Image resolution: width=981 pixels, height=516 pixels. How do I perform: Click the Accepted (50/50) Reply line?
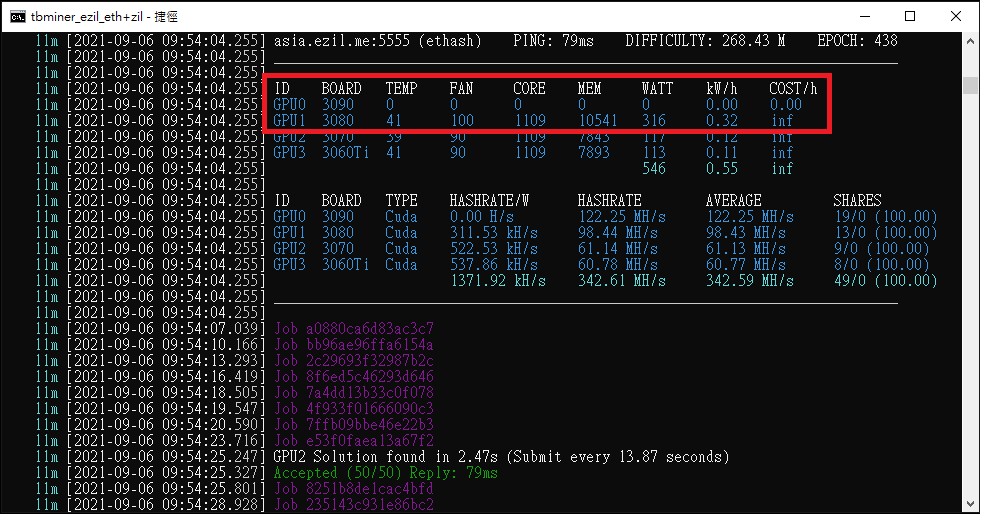pos(385,473)
